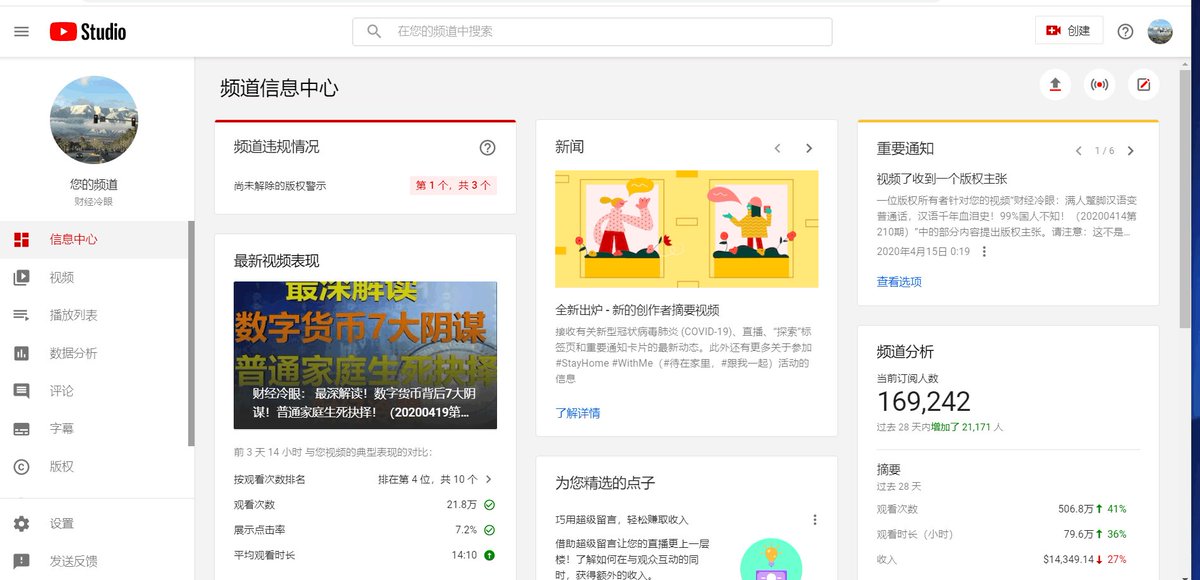1200x580 pixels.
Task: Click the playlists list icon in sidebar
Action: pos(21,315)
